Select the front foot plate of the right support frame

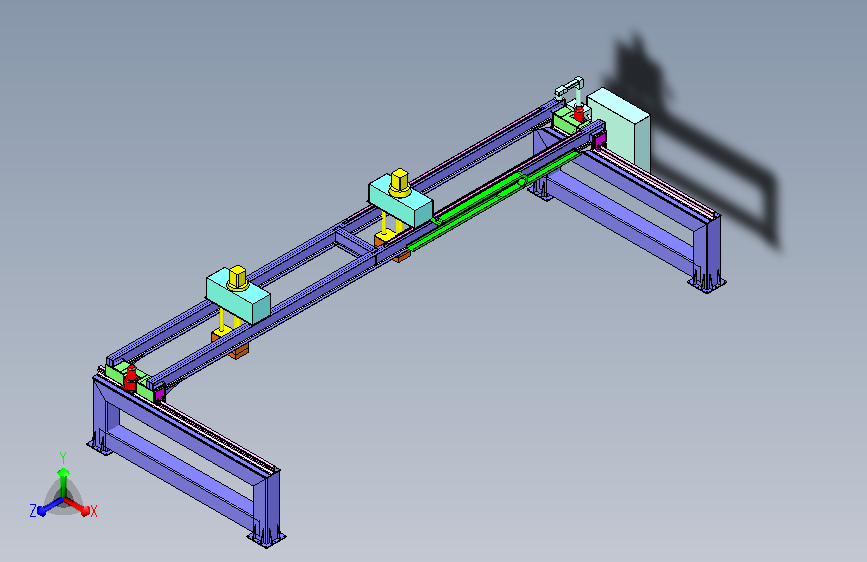coord(707,284)
